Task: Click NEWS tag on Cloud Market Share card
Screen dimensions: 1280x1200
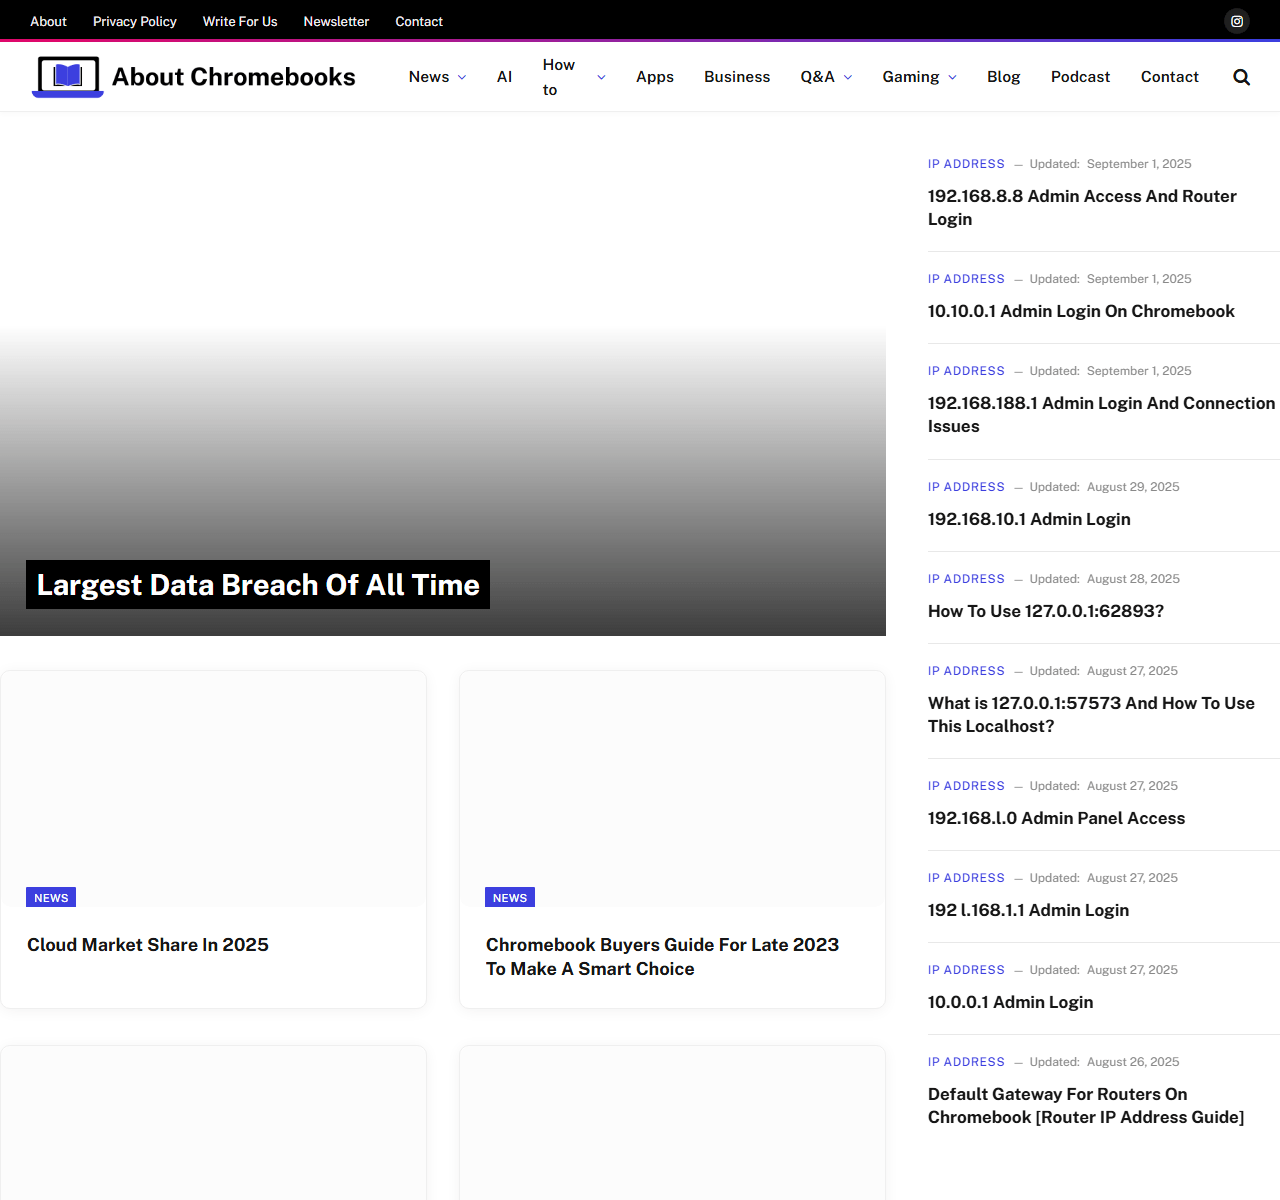Action: click(x=51, y=898)
